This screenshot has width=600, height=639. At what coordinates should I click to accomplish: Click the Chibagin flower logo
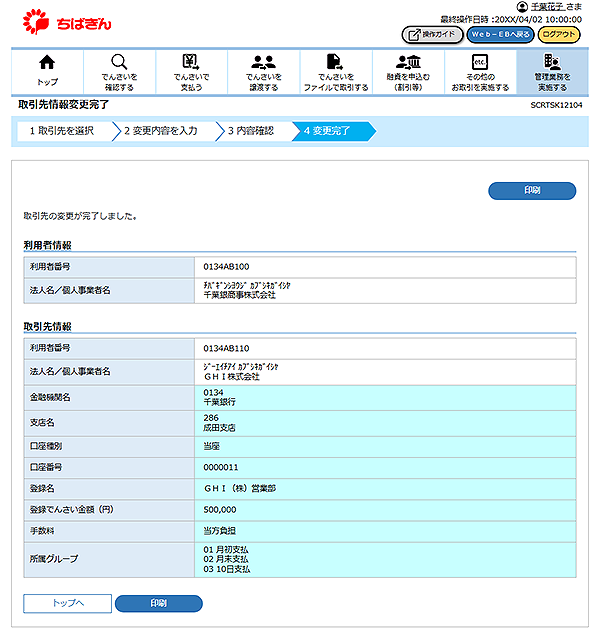tap(36, 22)
